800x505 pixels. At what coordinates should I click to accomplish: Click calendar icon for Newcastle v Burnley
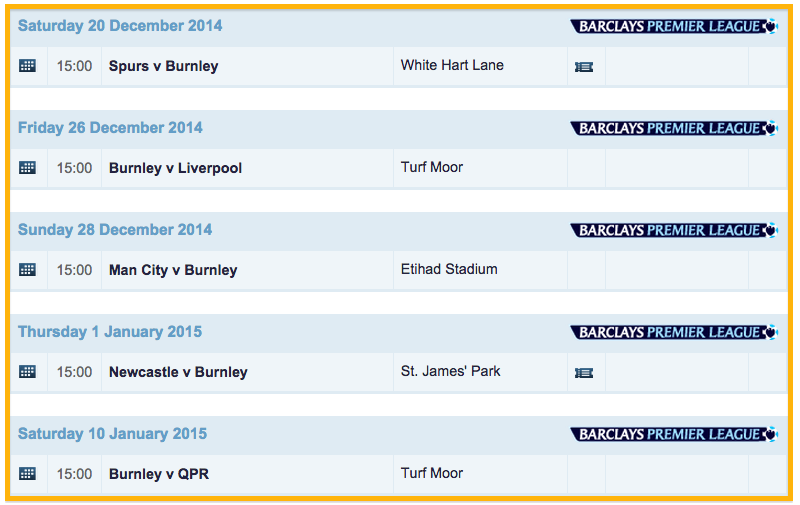click(x=27, y=372)
